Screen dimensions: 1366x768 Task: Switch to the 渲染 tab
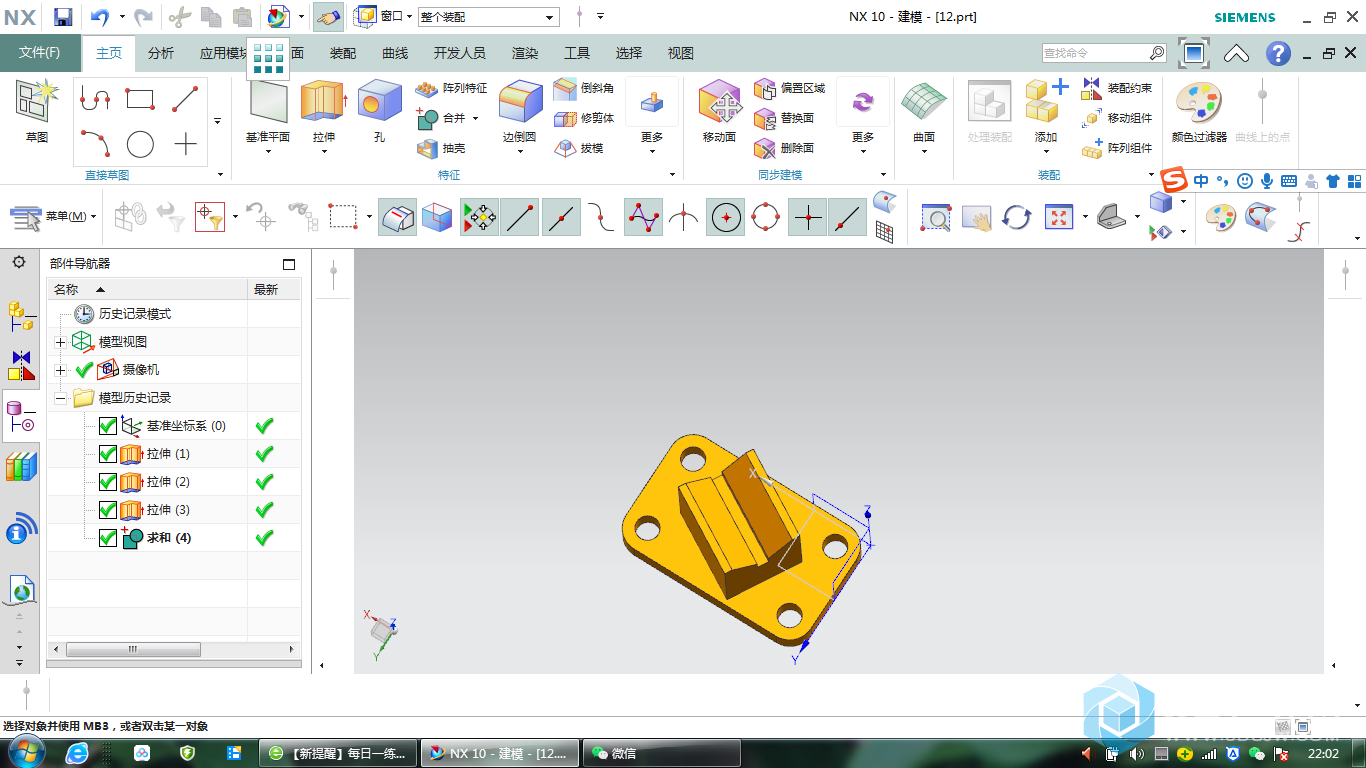pyautogui.click(x=525, y=53)
